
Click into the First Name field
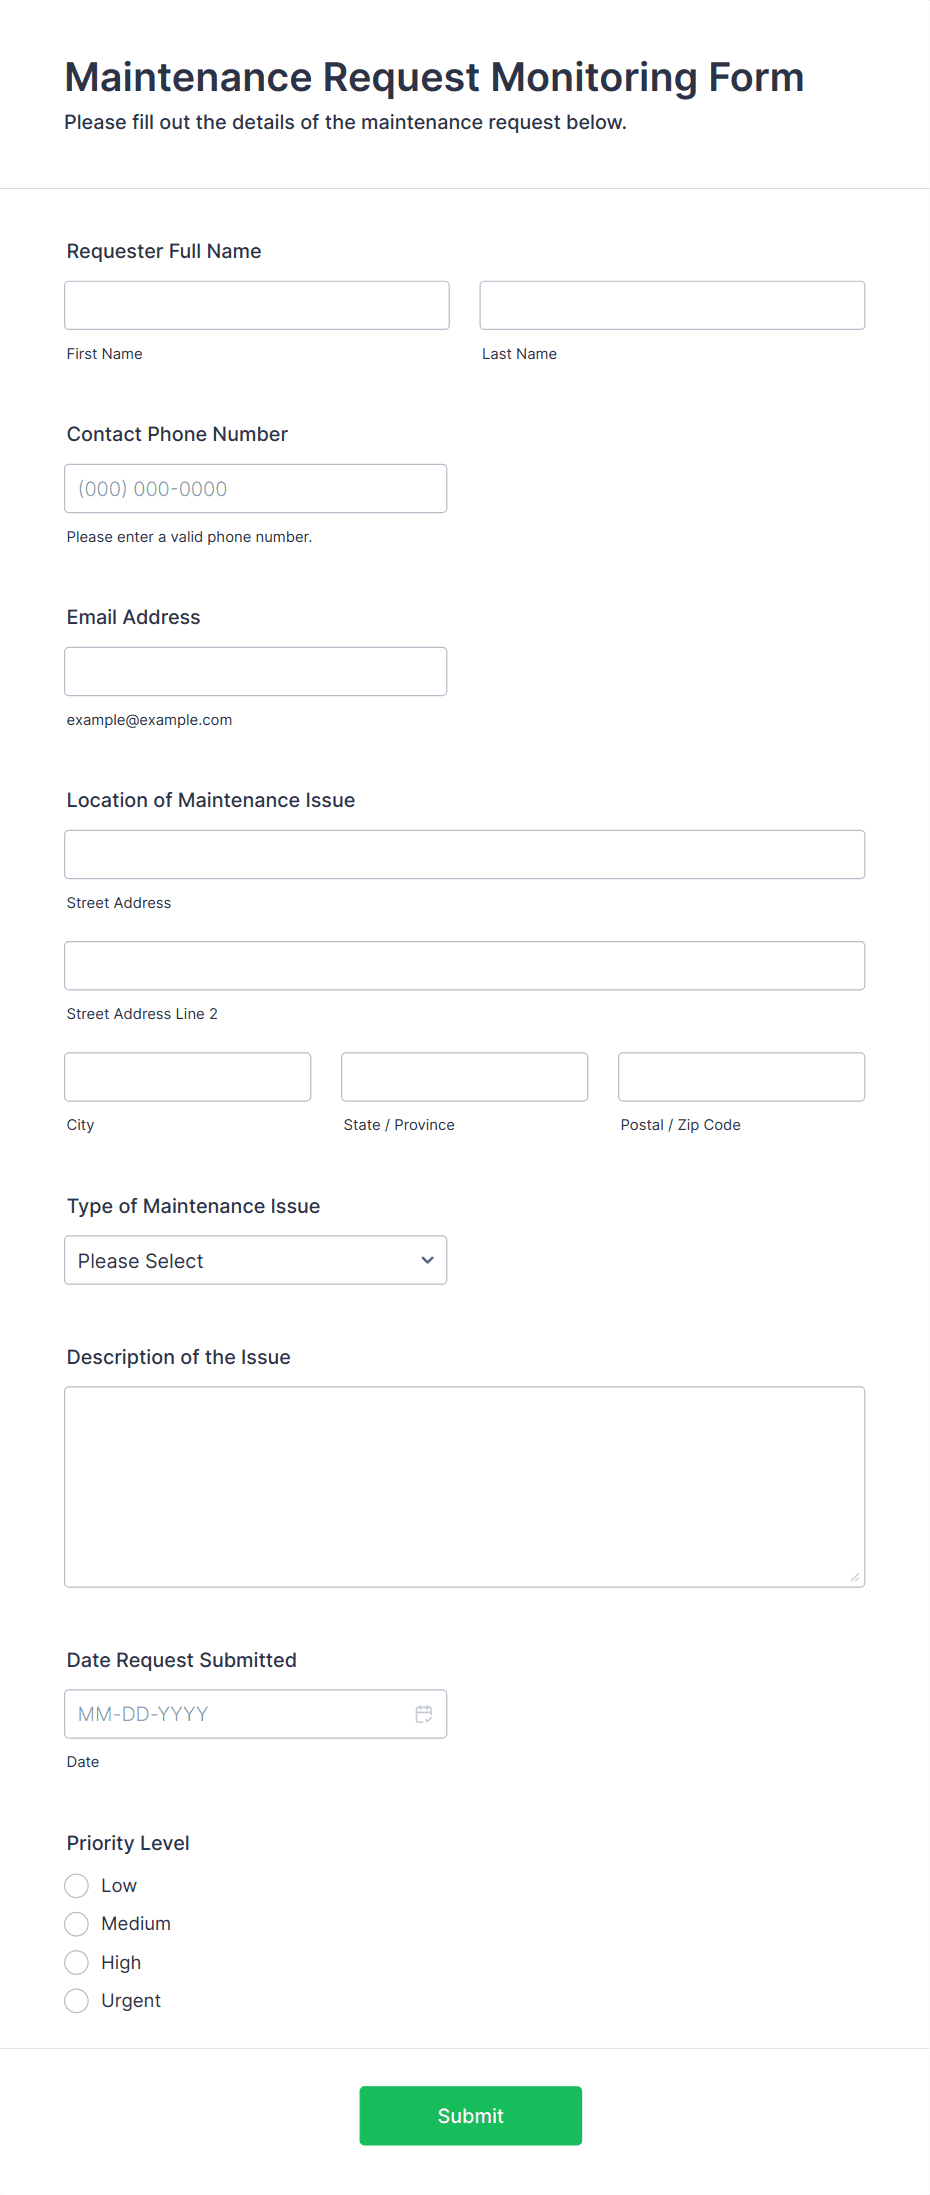pyautogui.click(x=256, y=304)
